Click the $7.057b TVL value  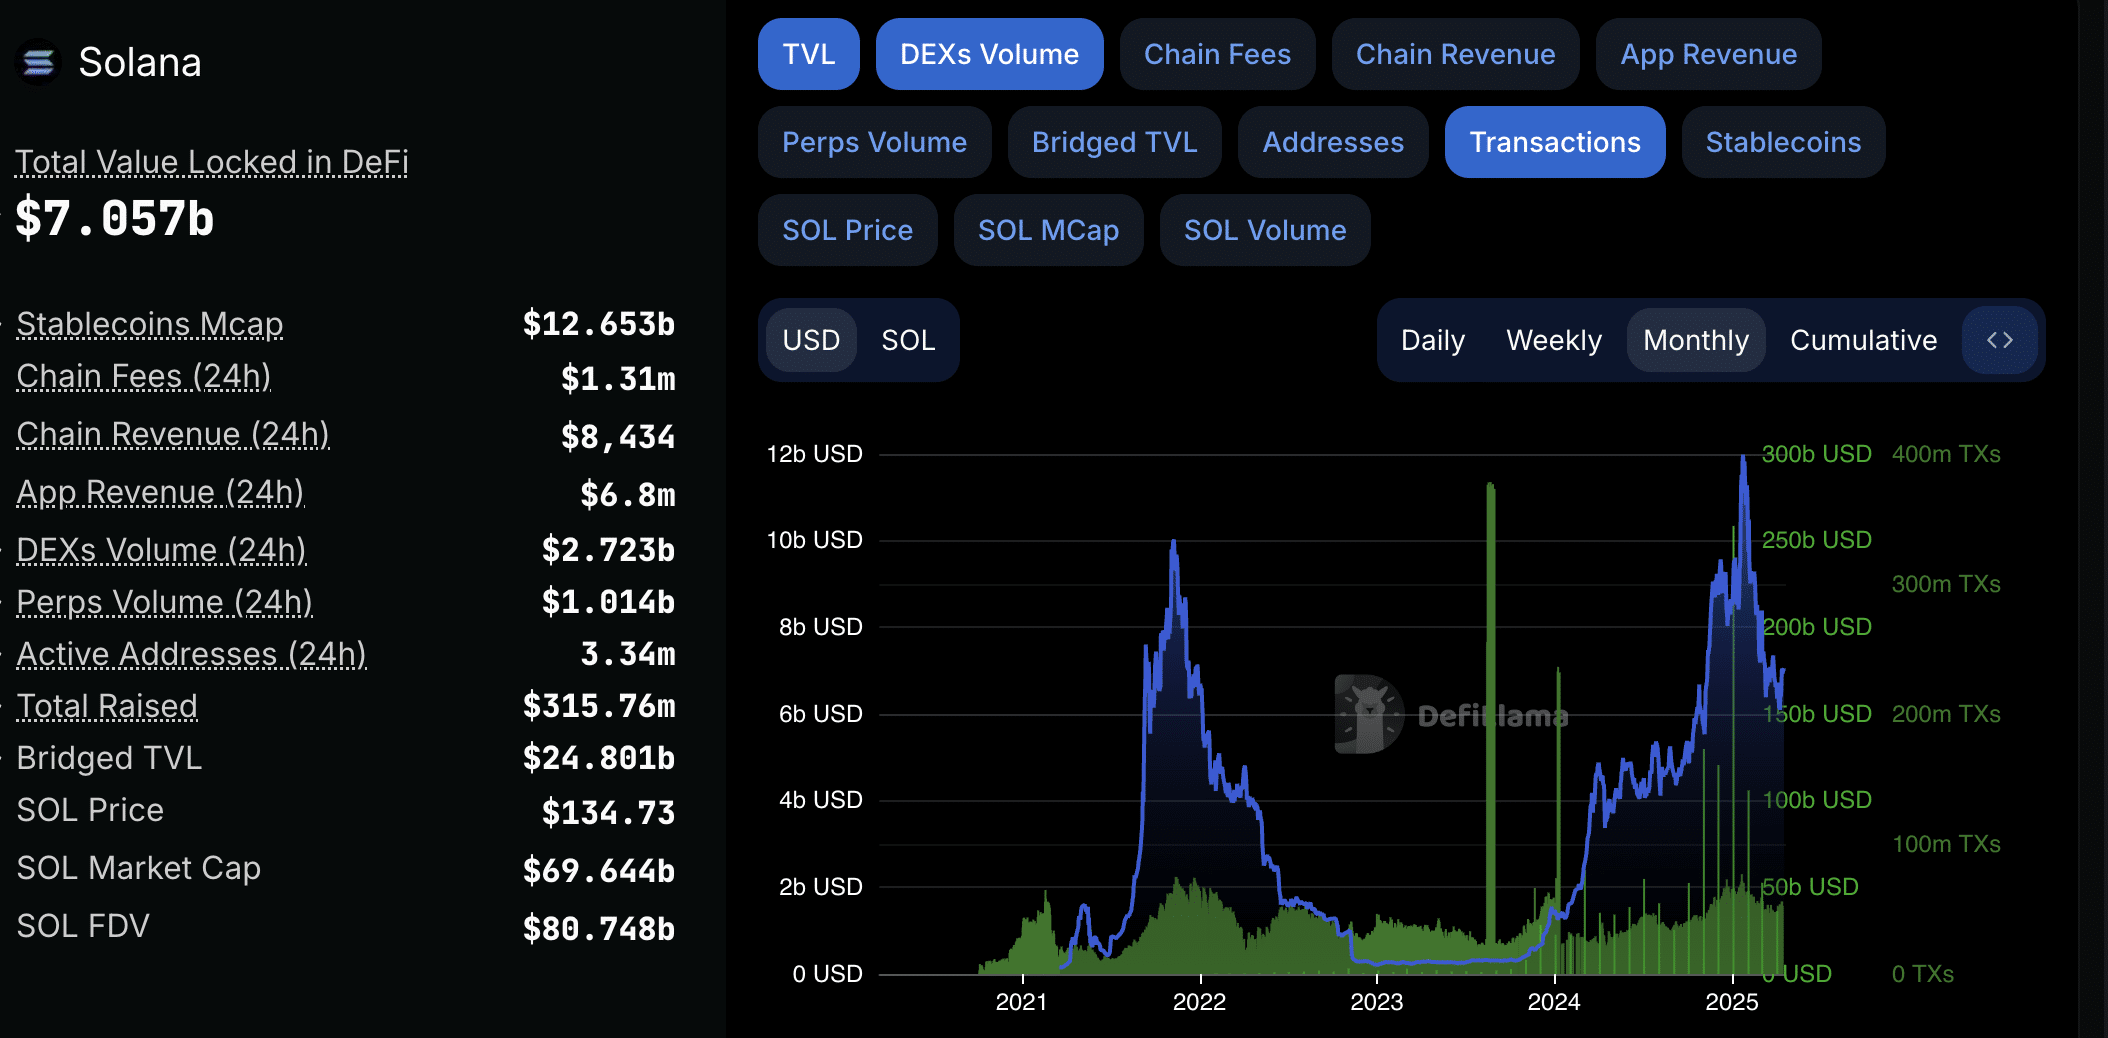coord(115,218)
